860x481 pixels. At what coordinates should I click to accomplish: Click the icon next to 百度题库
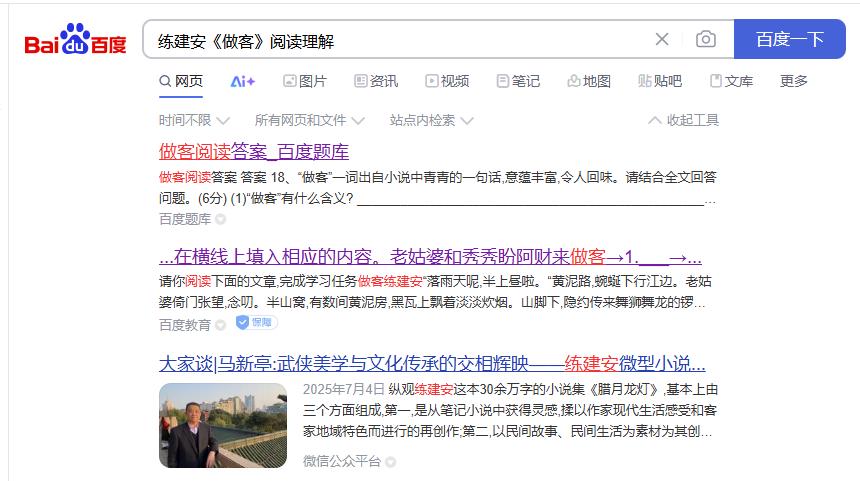[x=220, y=219]
